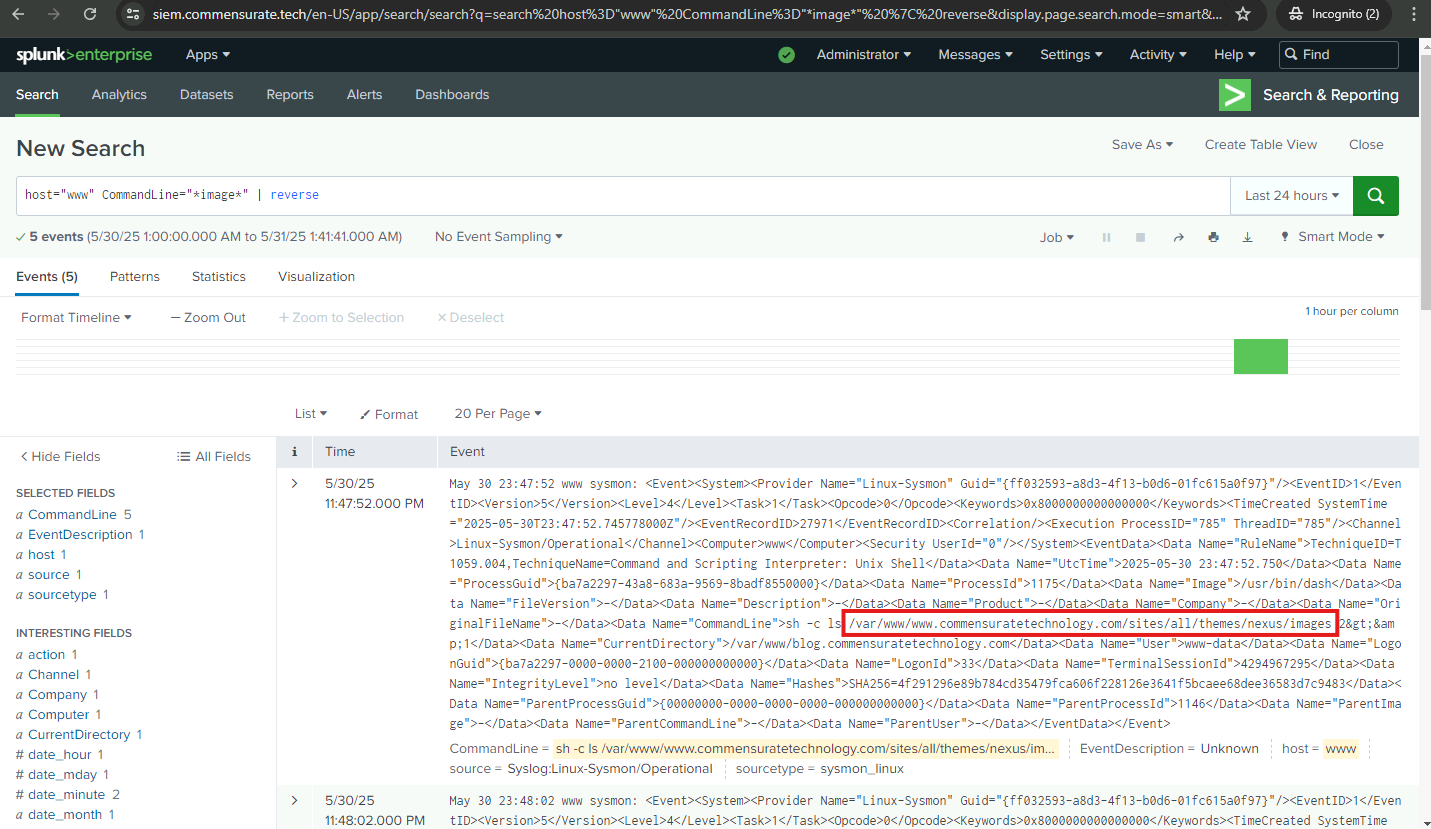Switch to the Statistics tab
This screenshot has height=829, width=1431.
point(218,277)
